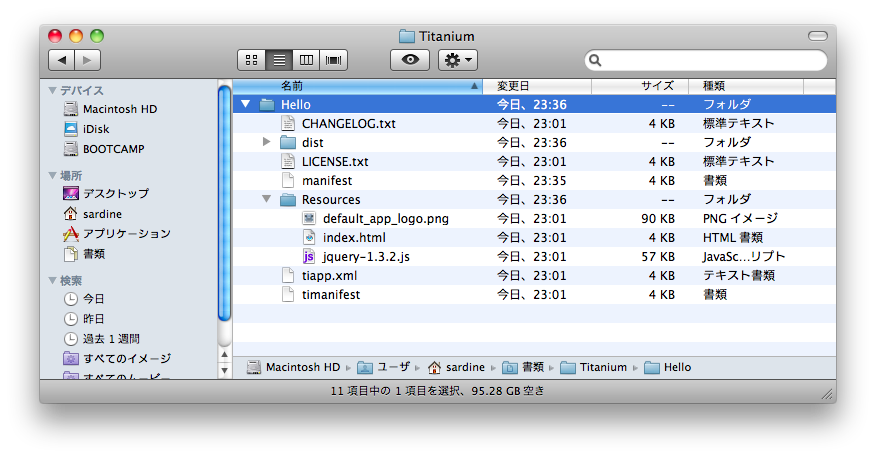Viewport: 876px width, 458px height.
Task: Select the Hello folder icon
Action: point(267,104)
